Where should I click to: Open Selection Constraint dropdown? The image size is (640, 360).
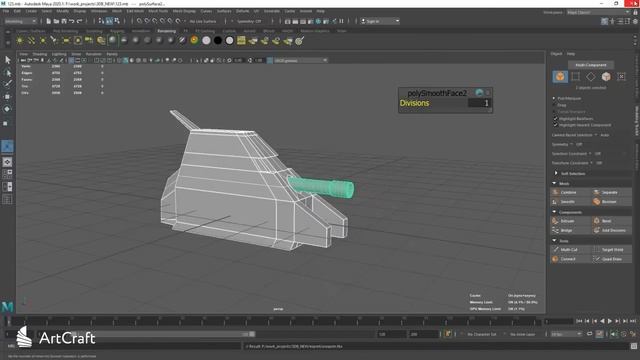click(590, 153)
